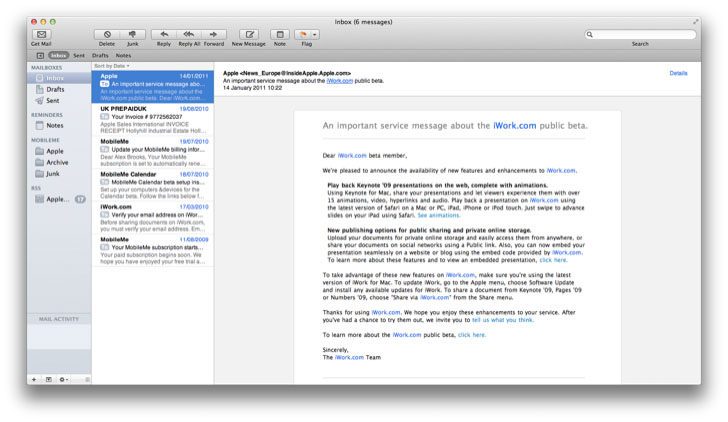
Task: Click the Reply arrow button
Action: pyautogui.click(x=164, y=34)
